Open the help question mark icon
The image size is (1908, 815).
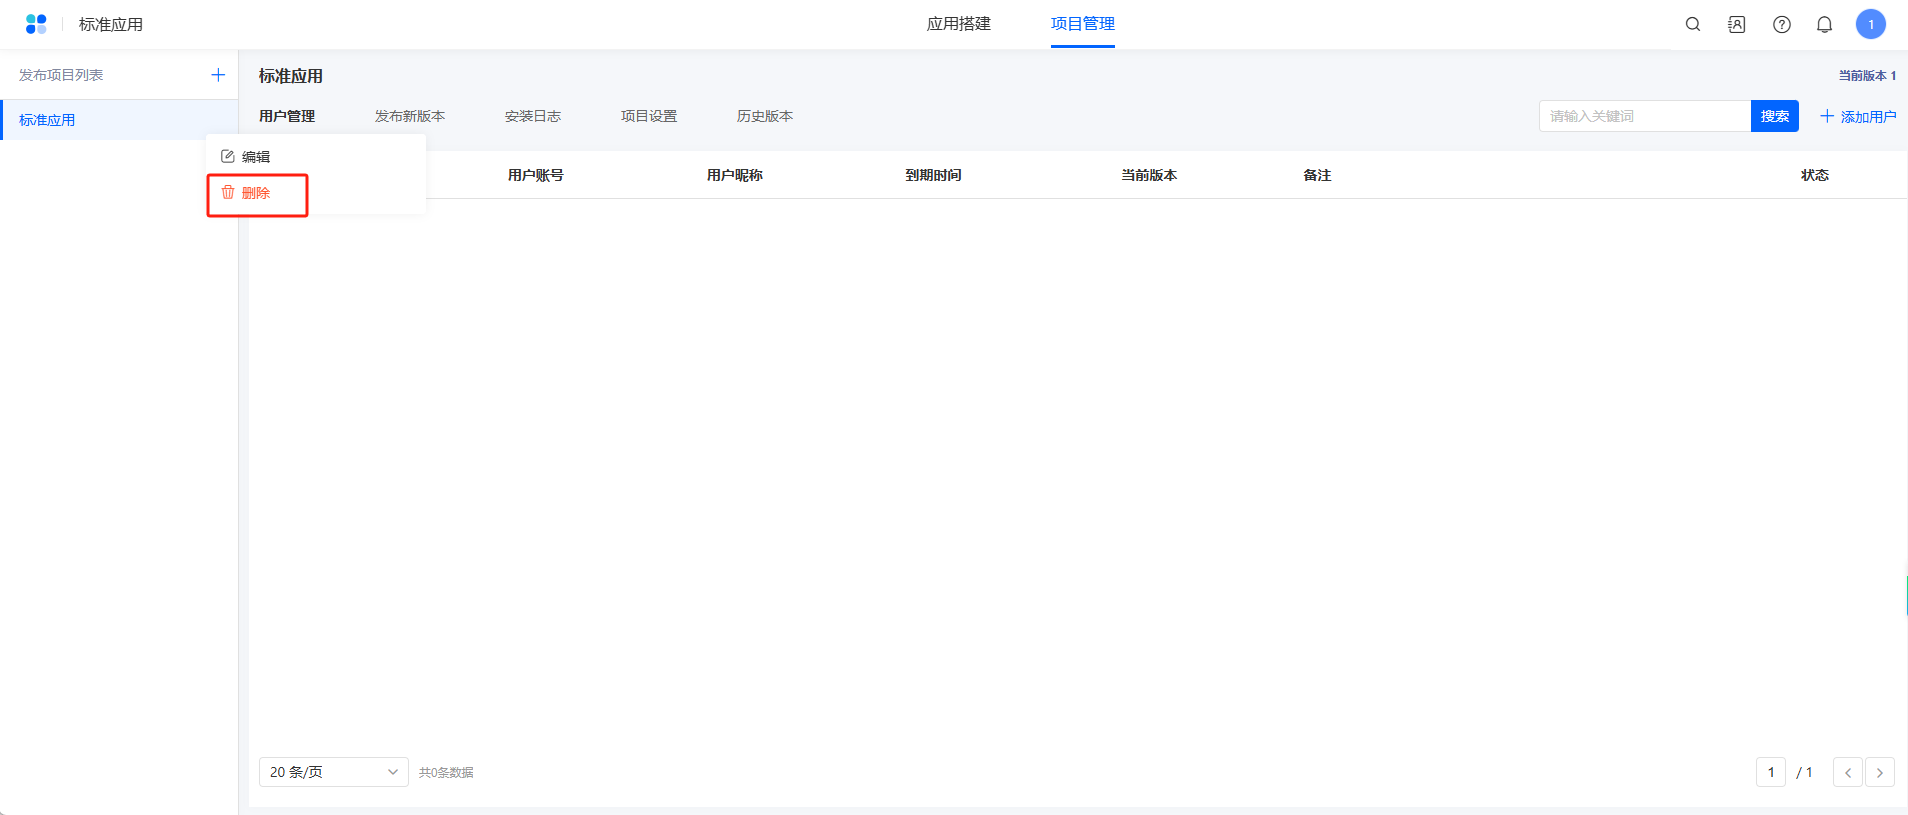tap(1782, 24)
